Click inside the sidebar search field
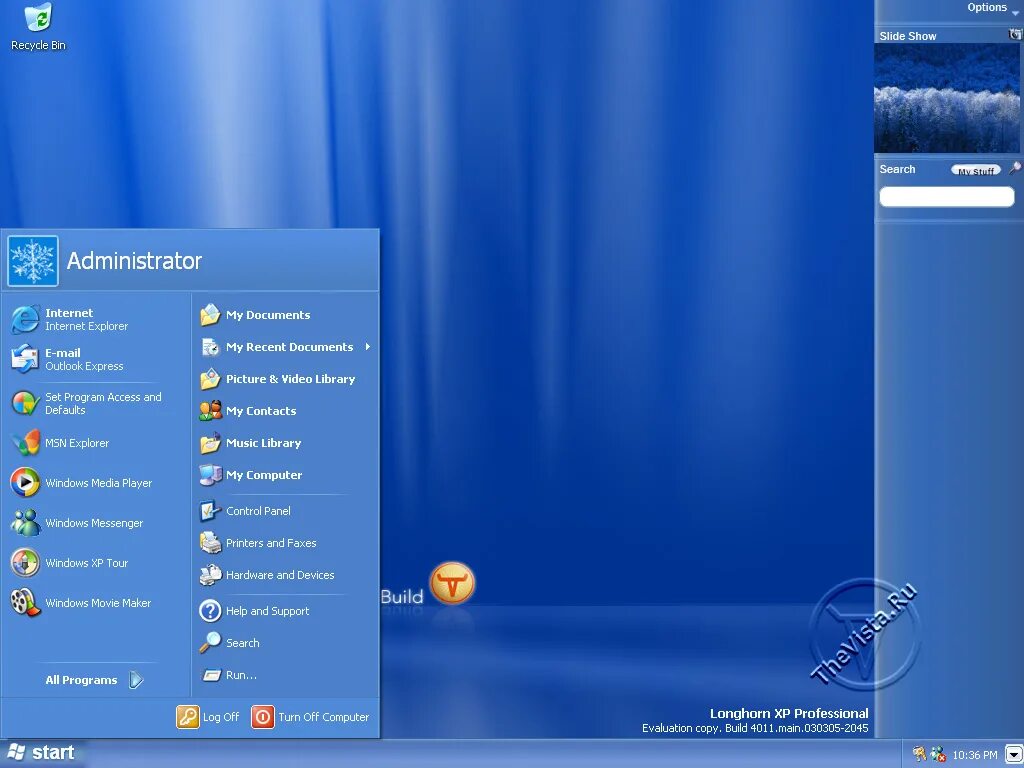 946,196
